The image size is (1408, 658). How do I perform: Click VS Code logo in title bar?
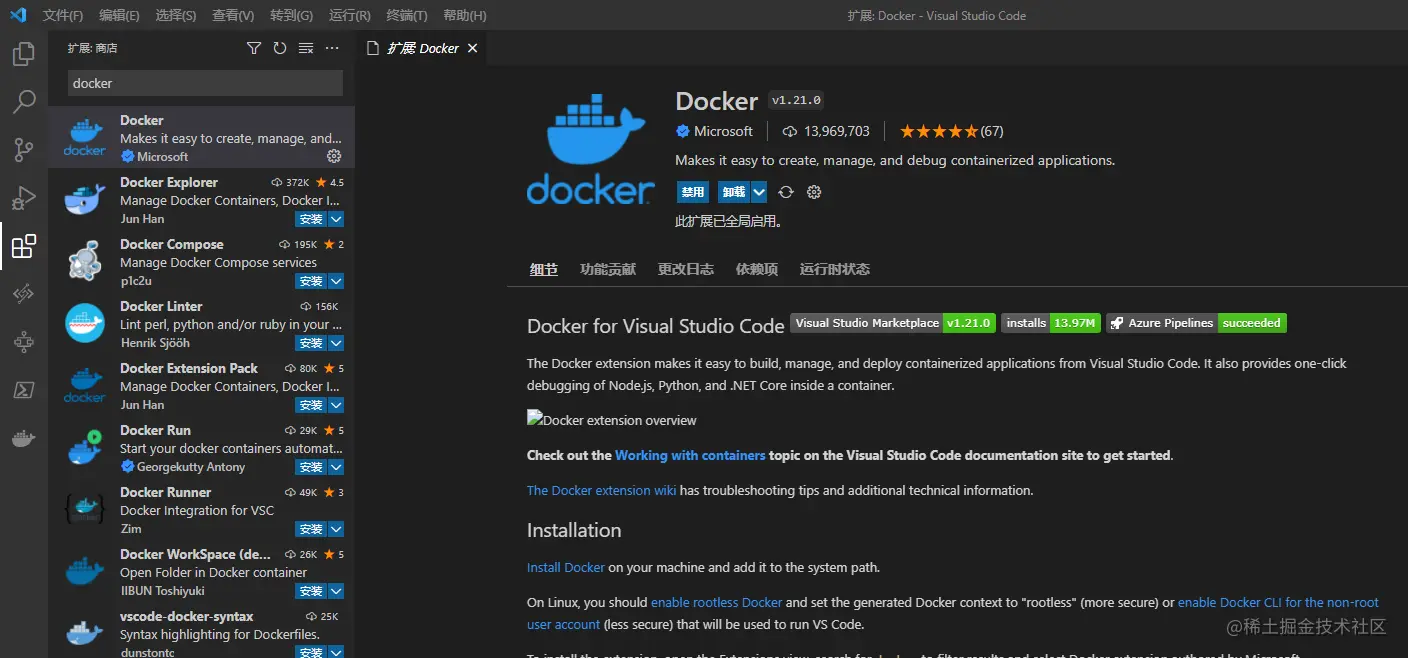point(18,15)
